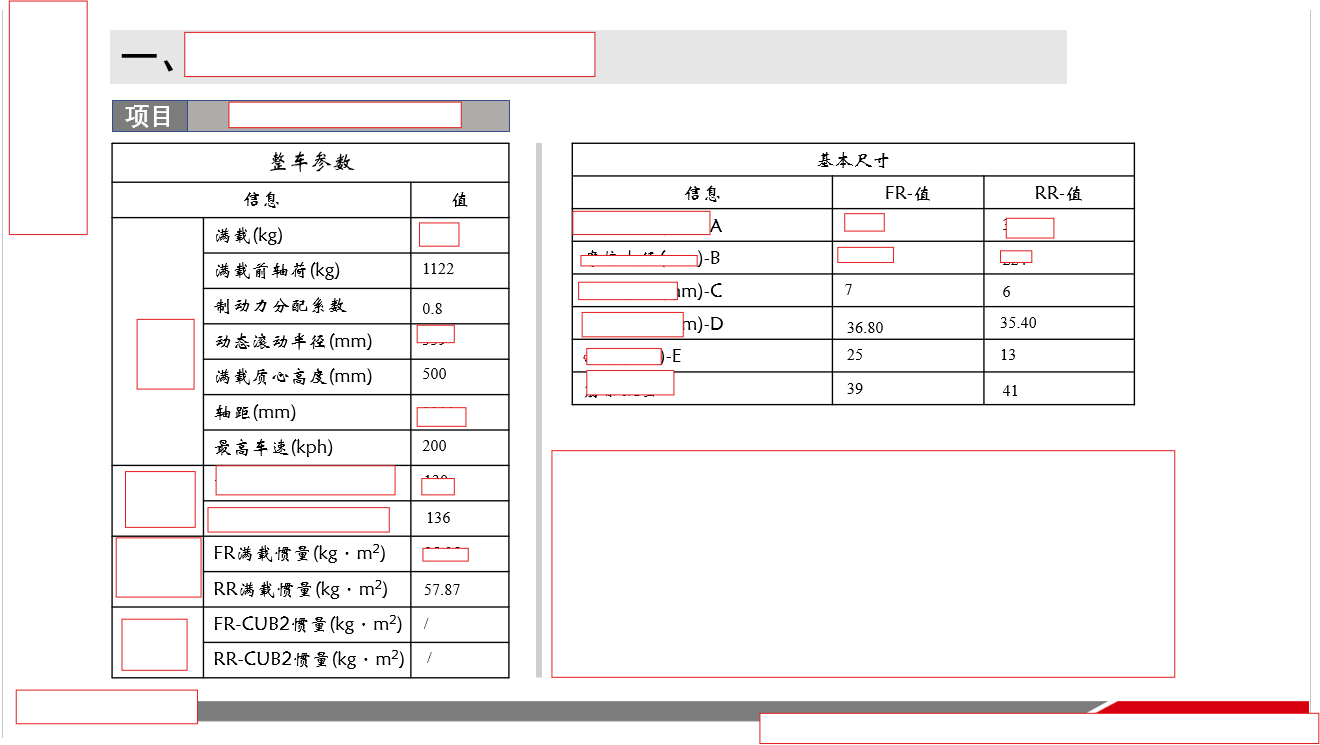Click the value 200
The height and width of the screenshot is (745, 1320).
[x=435, y=446]
